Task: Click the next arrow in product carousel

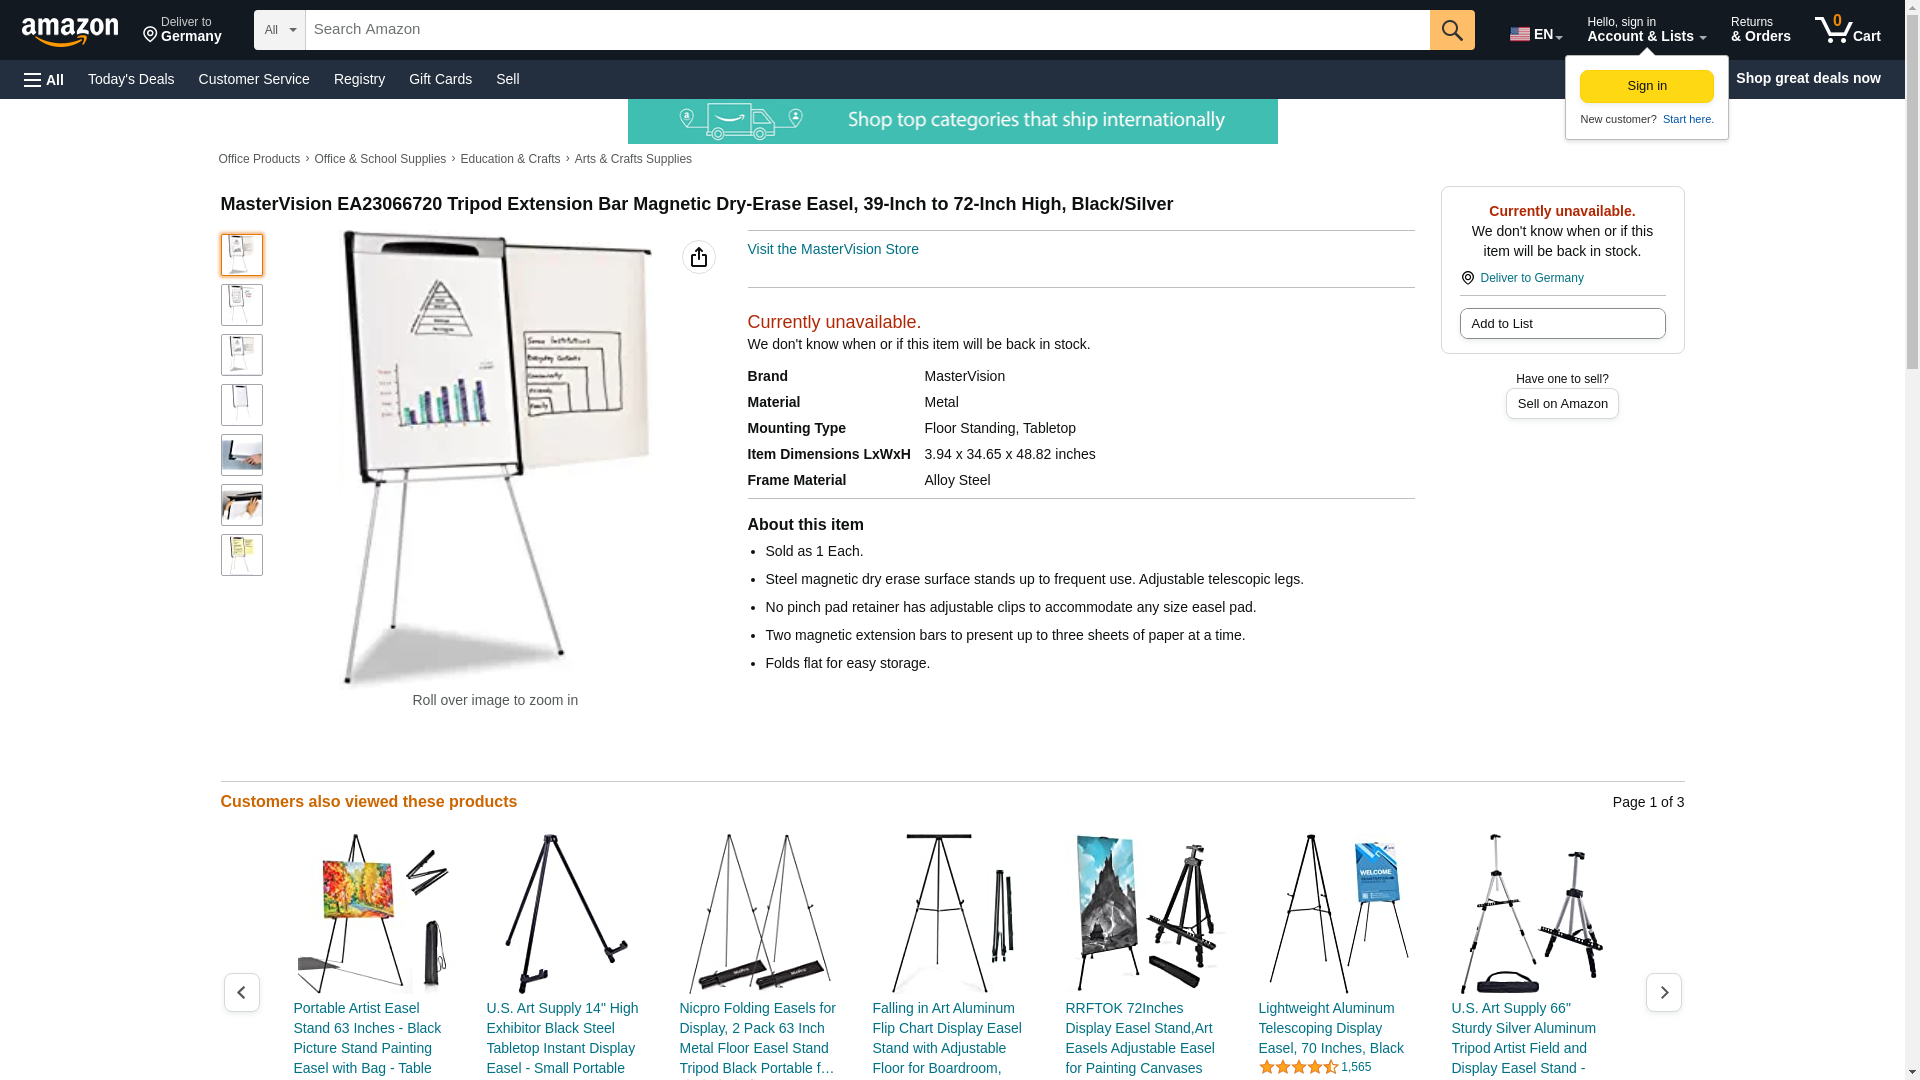Action: pos(1663,992)
